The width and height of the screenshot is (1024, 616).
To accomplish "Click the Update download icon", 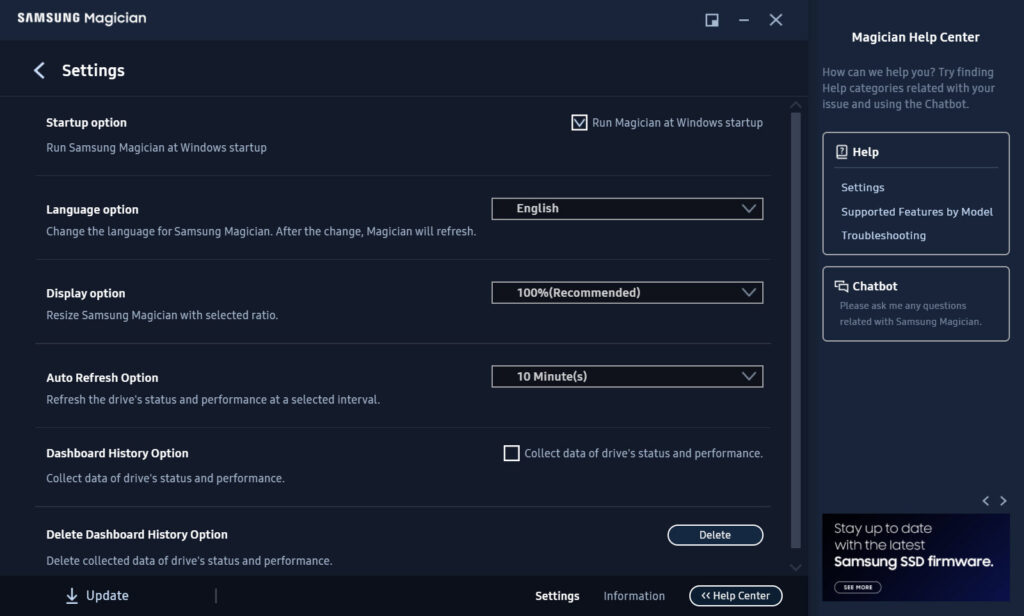I will 72,596.
